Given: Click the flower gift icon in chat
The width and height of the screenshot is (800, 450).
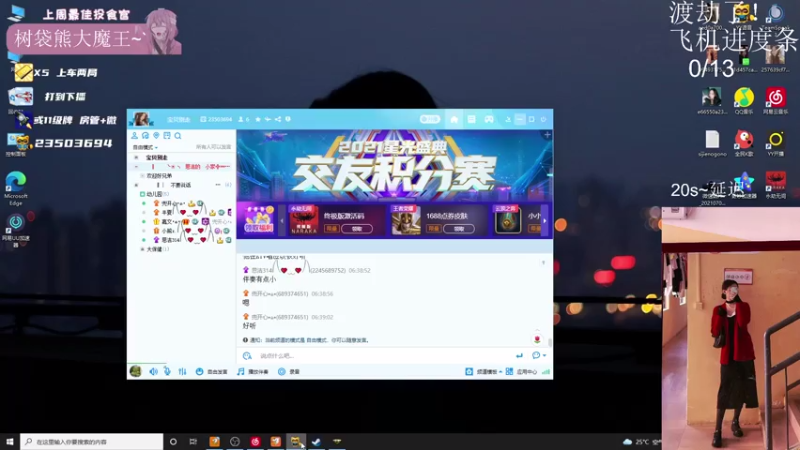Looking at the screenshot, I should click(x=537, y=339).
